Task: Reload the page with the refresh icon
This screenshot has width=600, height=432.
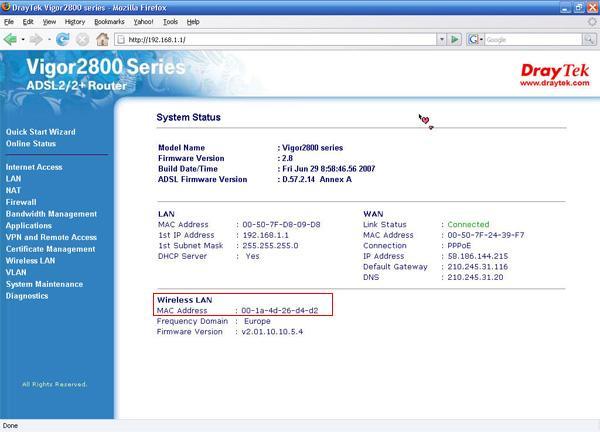Action: click(62, 39)
